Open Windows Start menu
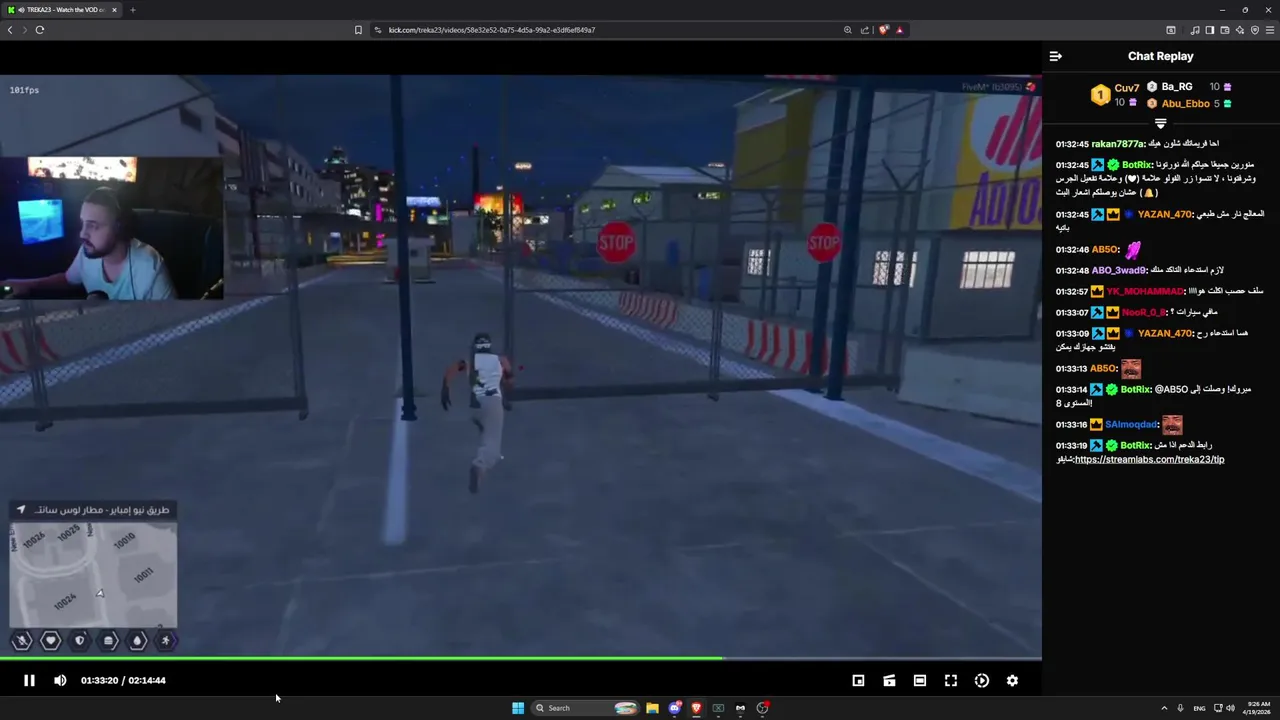The image size is (1280, 720). click(518, 708)
